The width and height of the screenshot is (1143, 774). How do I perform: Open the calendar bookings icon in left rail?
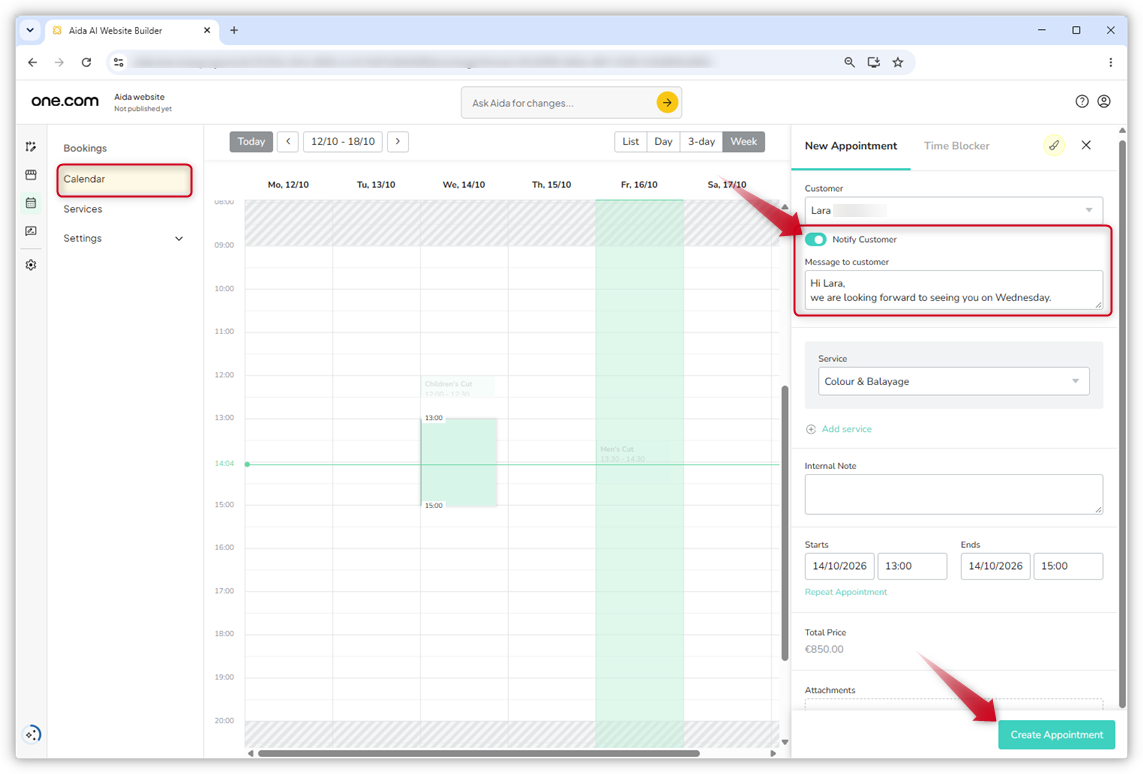click(31, 203)
